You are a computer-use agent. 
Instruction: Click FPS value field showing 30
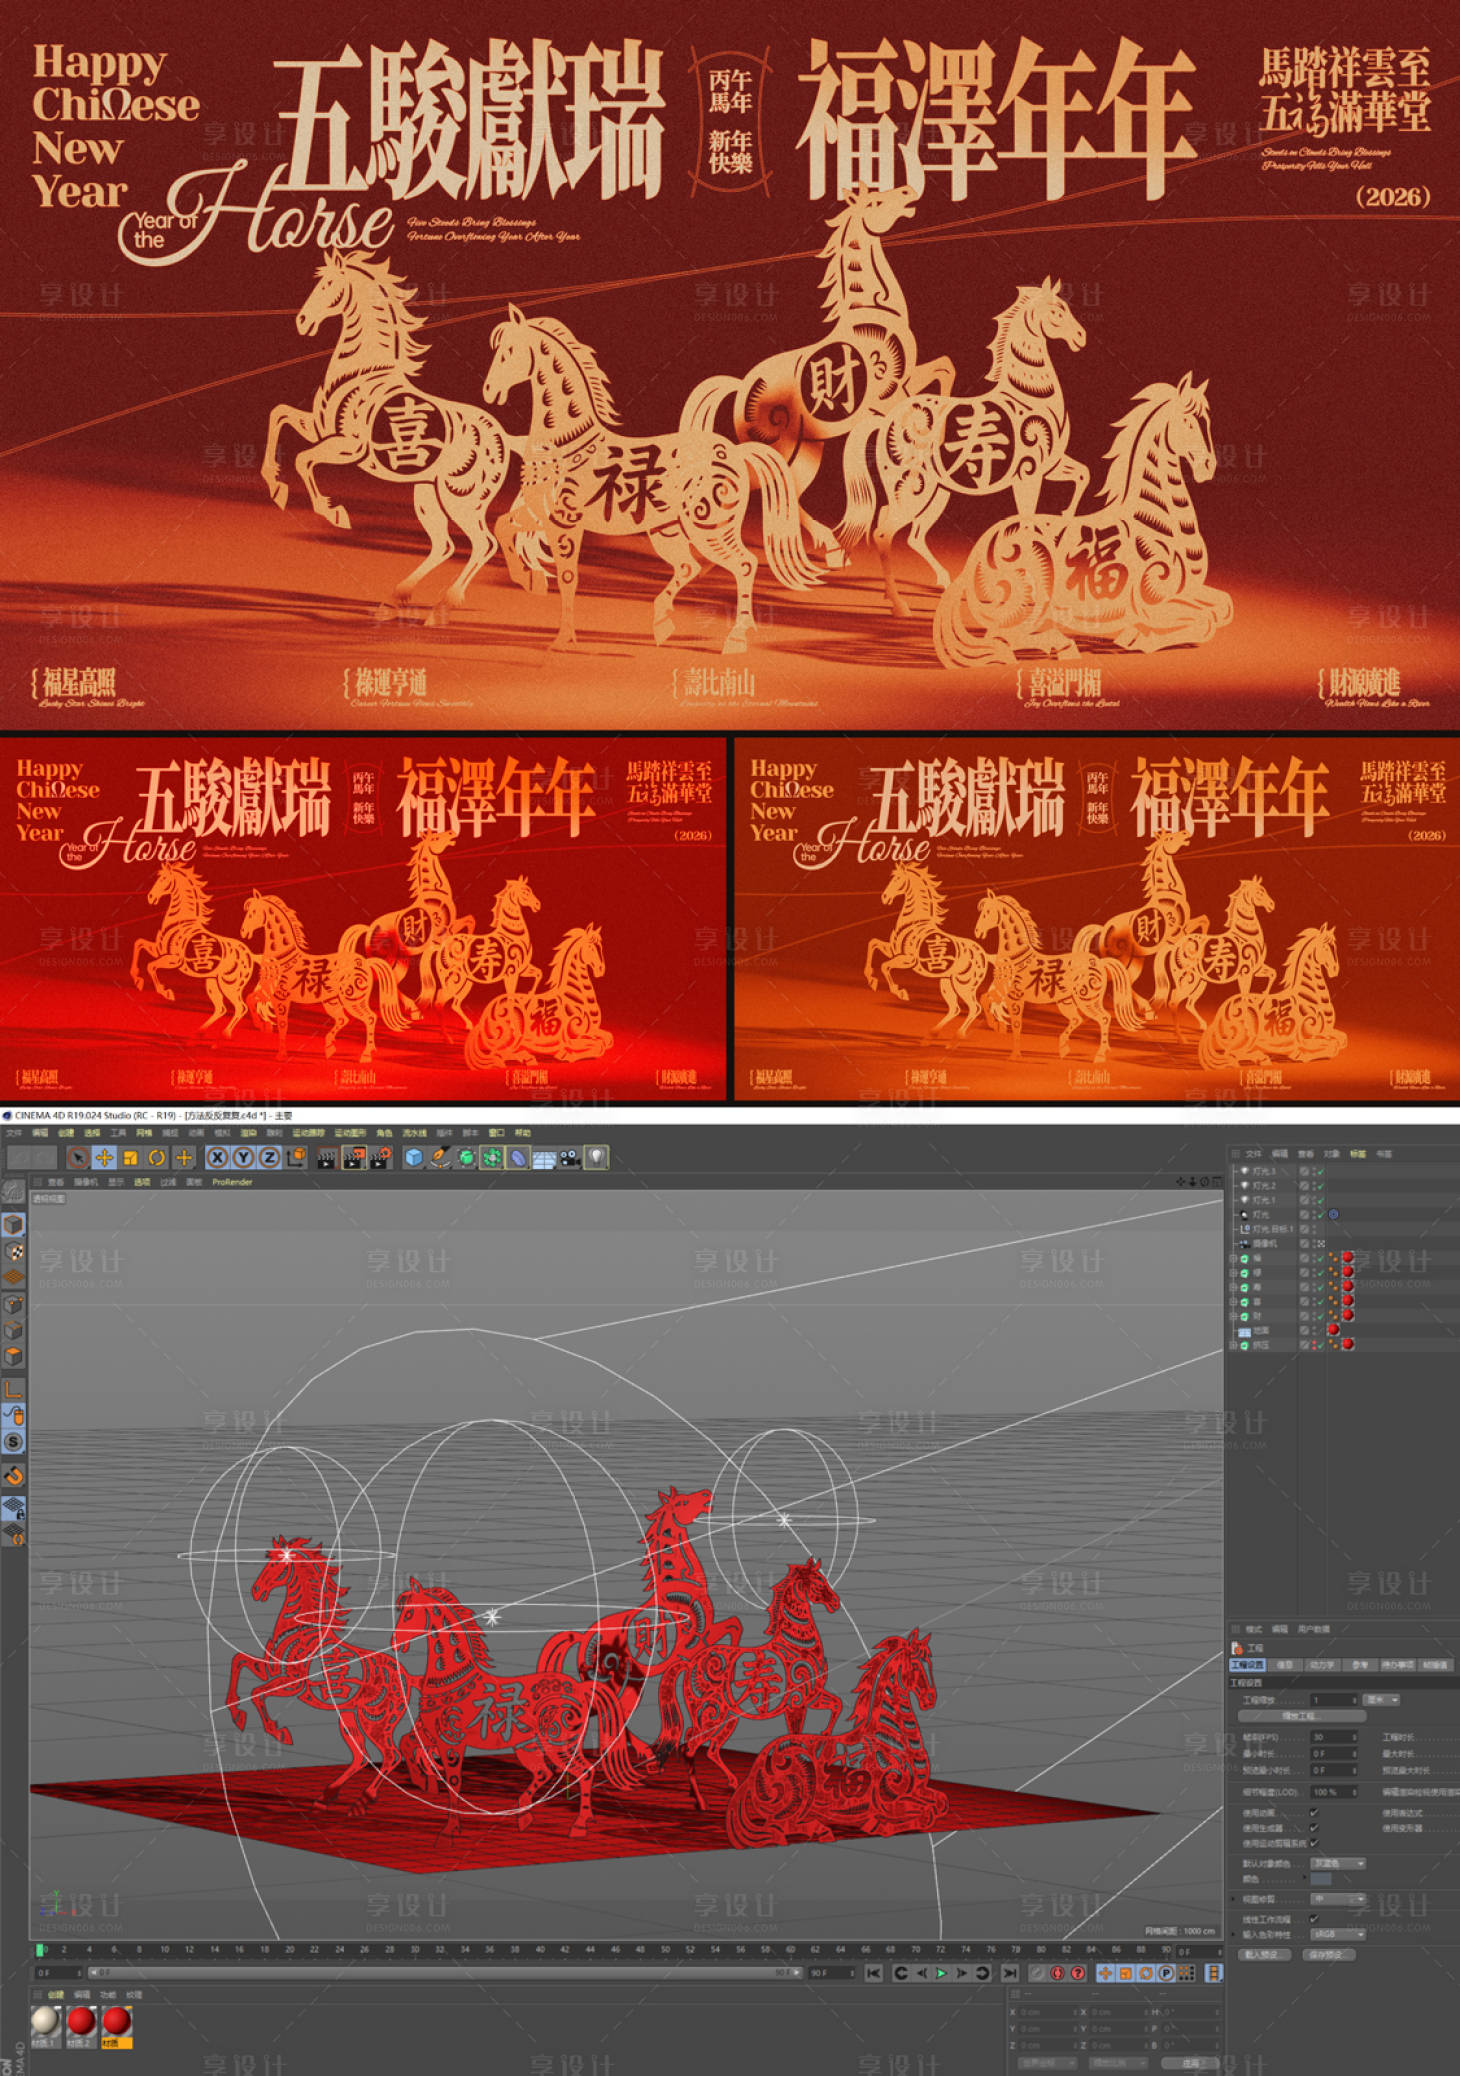coord(1334,1737)
